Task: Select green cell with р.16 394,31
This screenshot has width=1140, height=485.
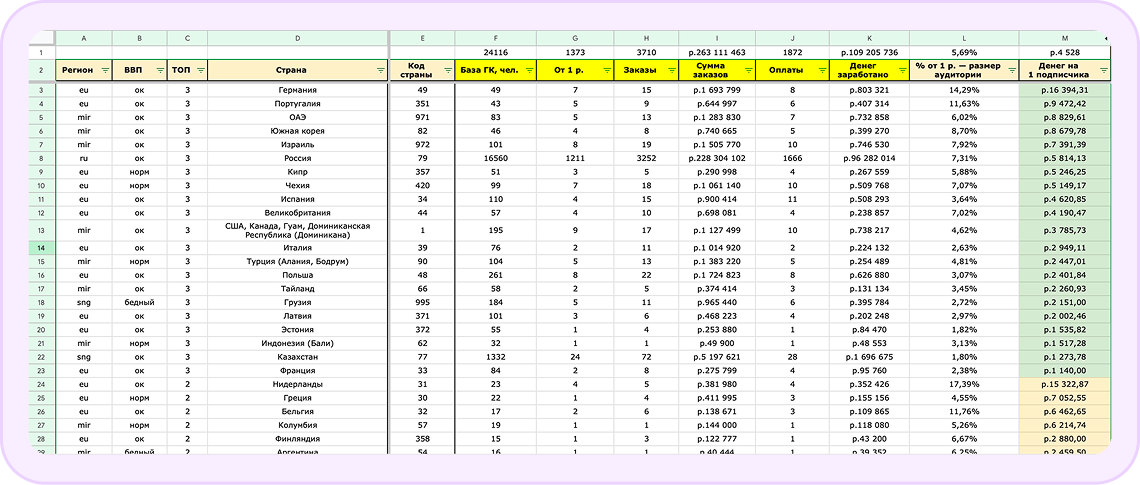Action: coord(1064,90)
